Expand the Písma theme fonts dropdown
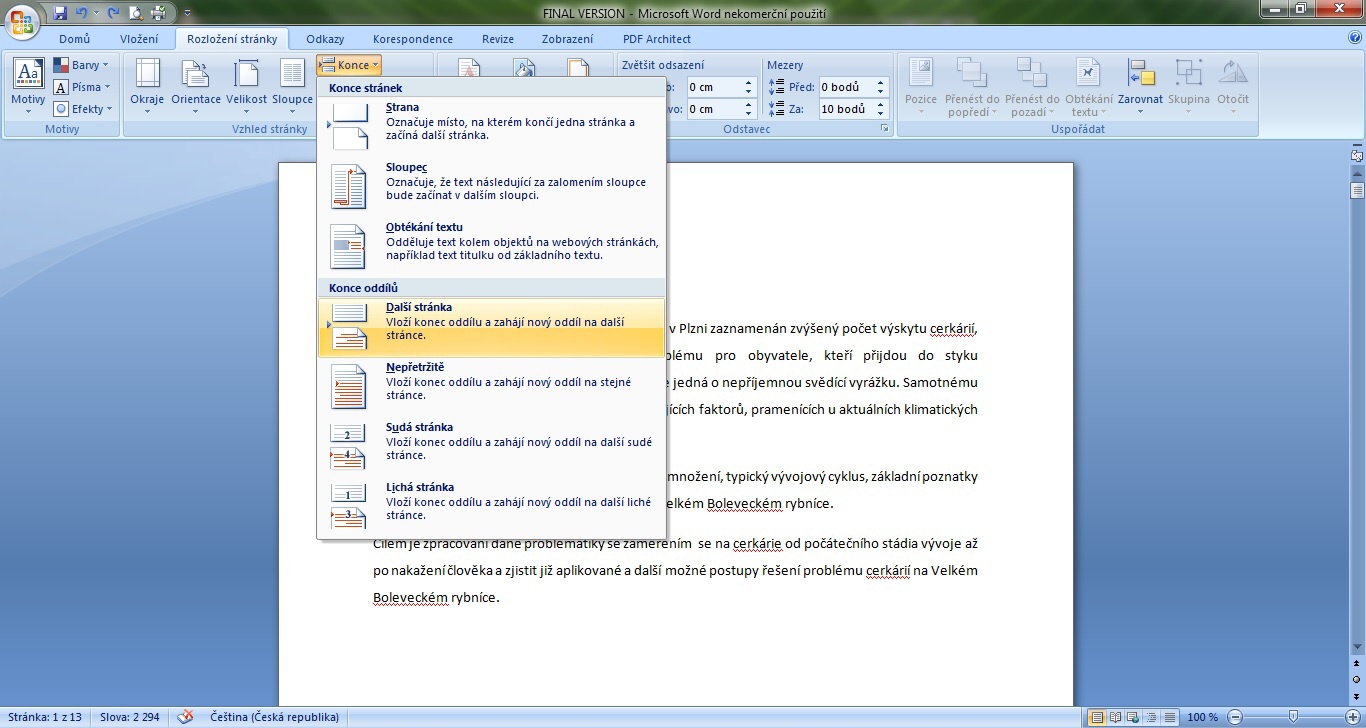Screen dimensions: 1366x728 (84, 87)
